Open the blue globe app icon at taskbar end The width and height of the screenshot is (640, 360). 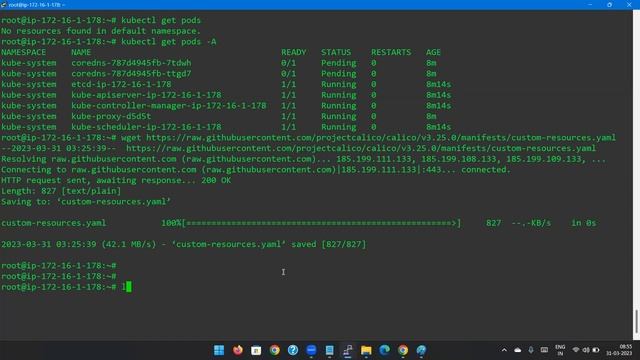tap(421, 350)
